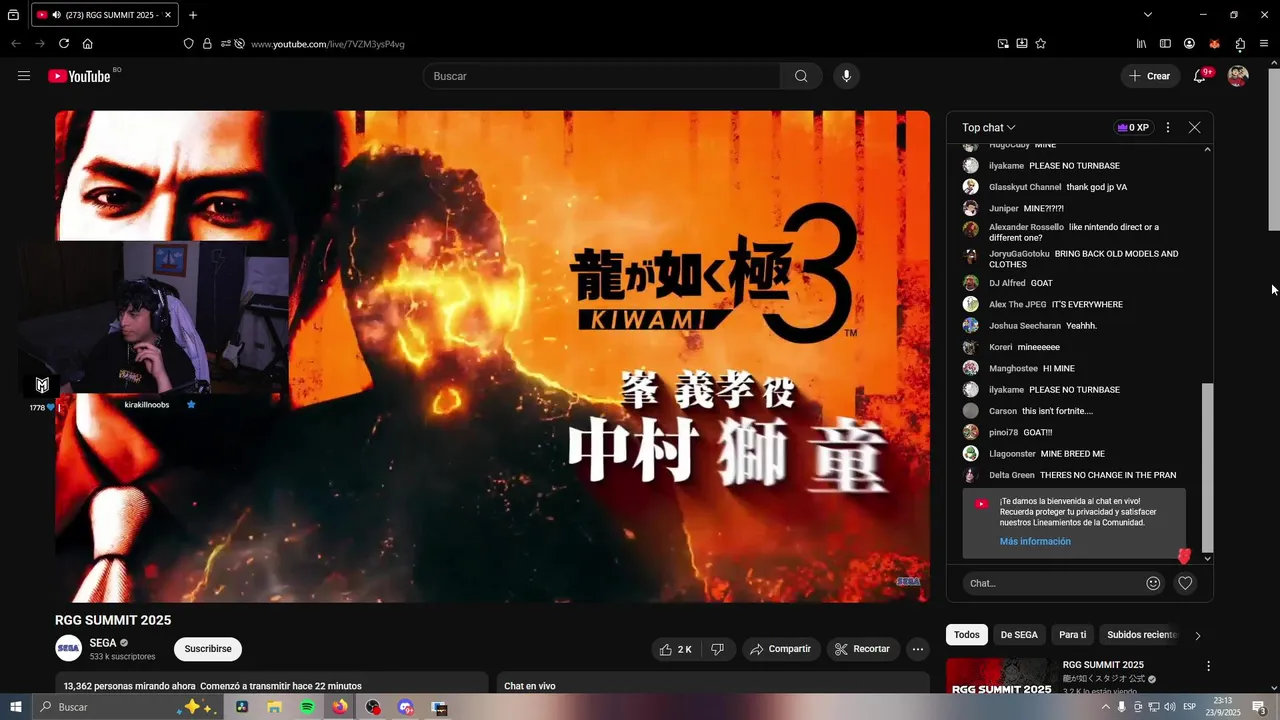Open Spotify from the taskbar
The width and height of the screenshot is (1280, 720).
click(x=307, y=707)
